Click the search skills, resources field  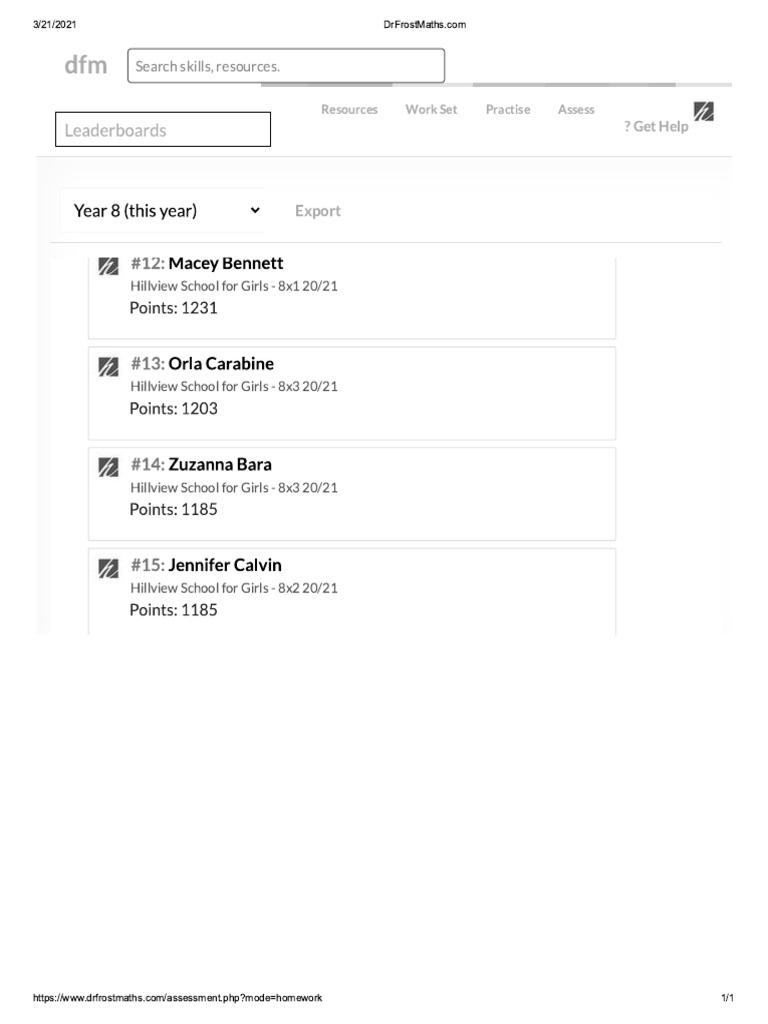point(286,66)
